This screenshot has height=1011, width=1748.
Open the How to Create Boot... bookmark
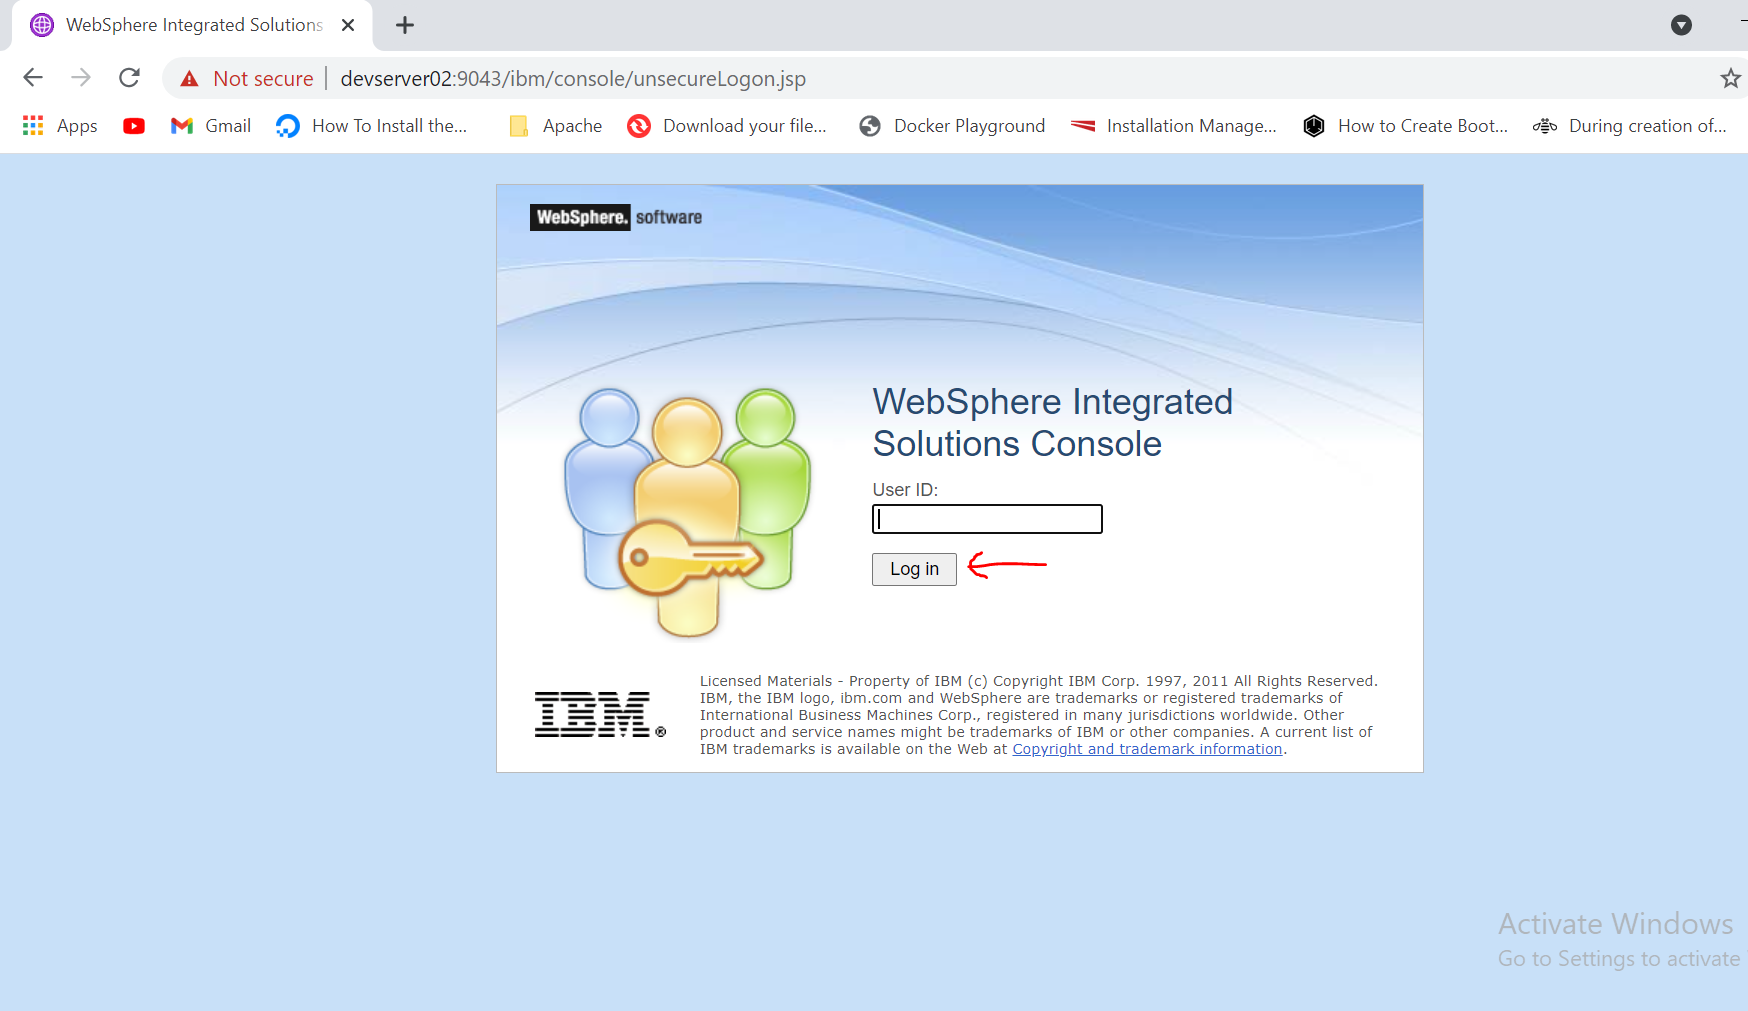[x=1406, y=126]
